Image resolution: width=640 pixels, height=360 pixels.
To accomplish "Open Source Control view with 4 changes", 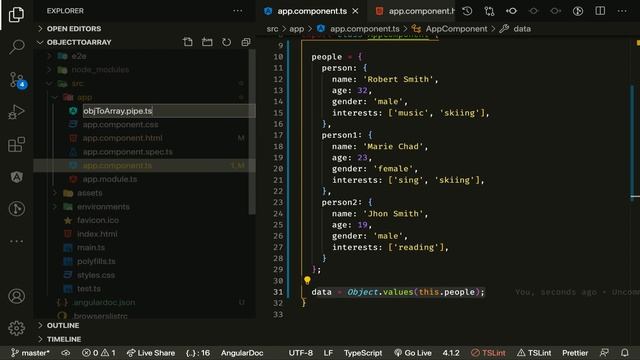I will (x=17, y=80).
